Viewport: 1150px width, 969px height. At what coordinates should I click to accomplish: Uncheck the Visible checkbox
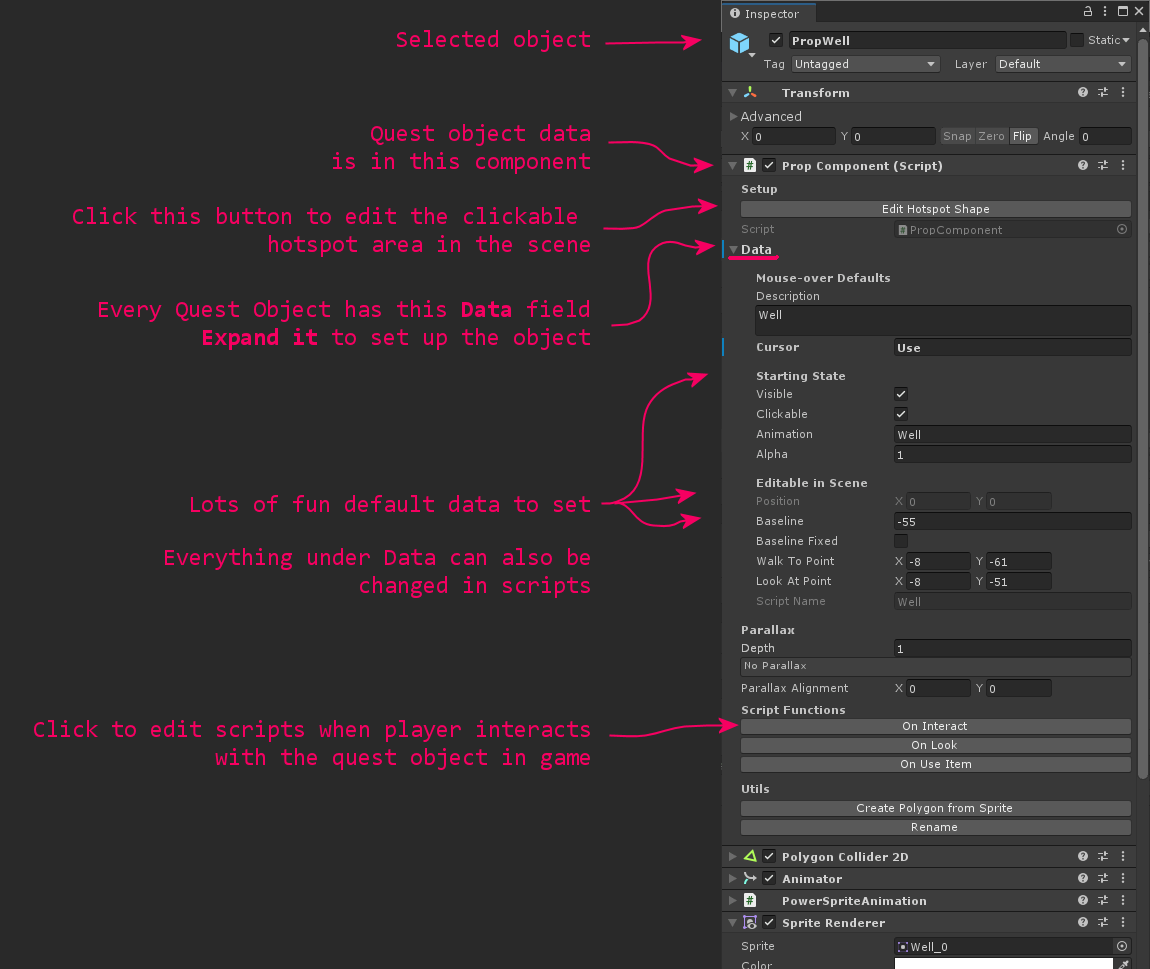(901, 394)
